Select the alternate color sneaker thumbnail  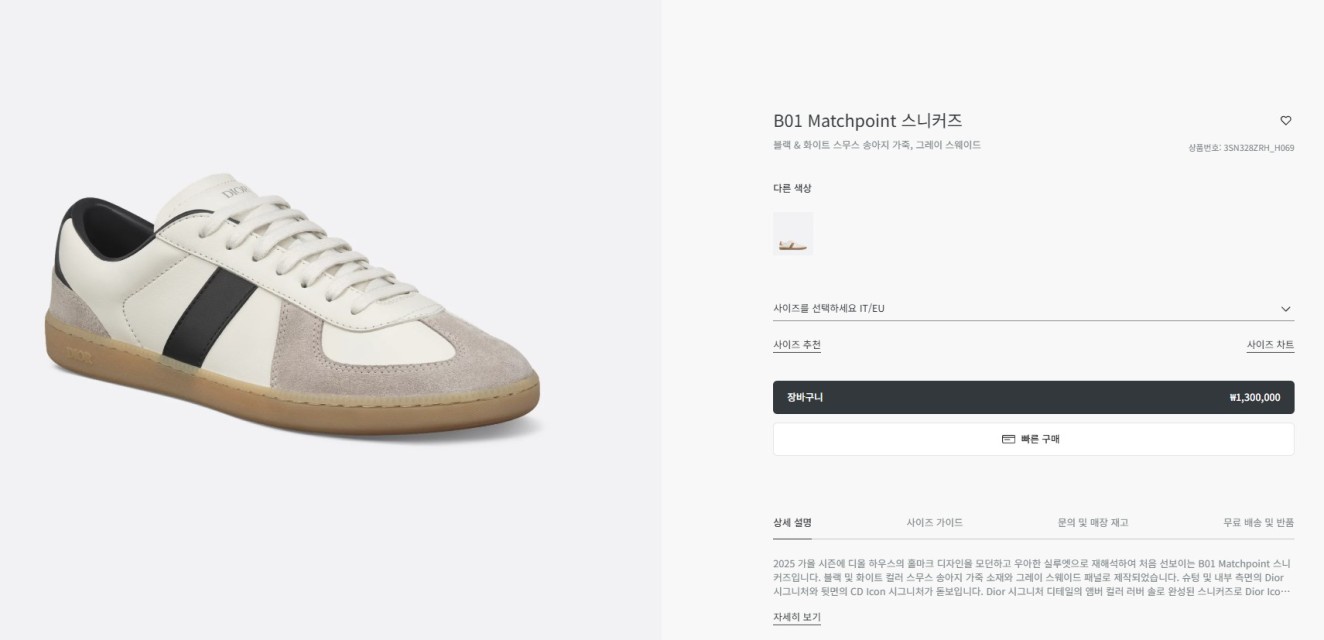pyautogui.click(x=793, y=234)
